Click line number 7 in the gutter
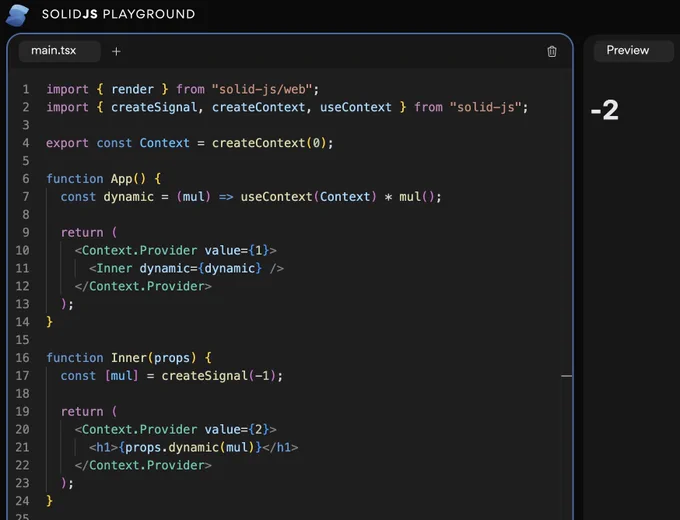680x520 pixels. click(26, 197)
